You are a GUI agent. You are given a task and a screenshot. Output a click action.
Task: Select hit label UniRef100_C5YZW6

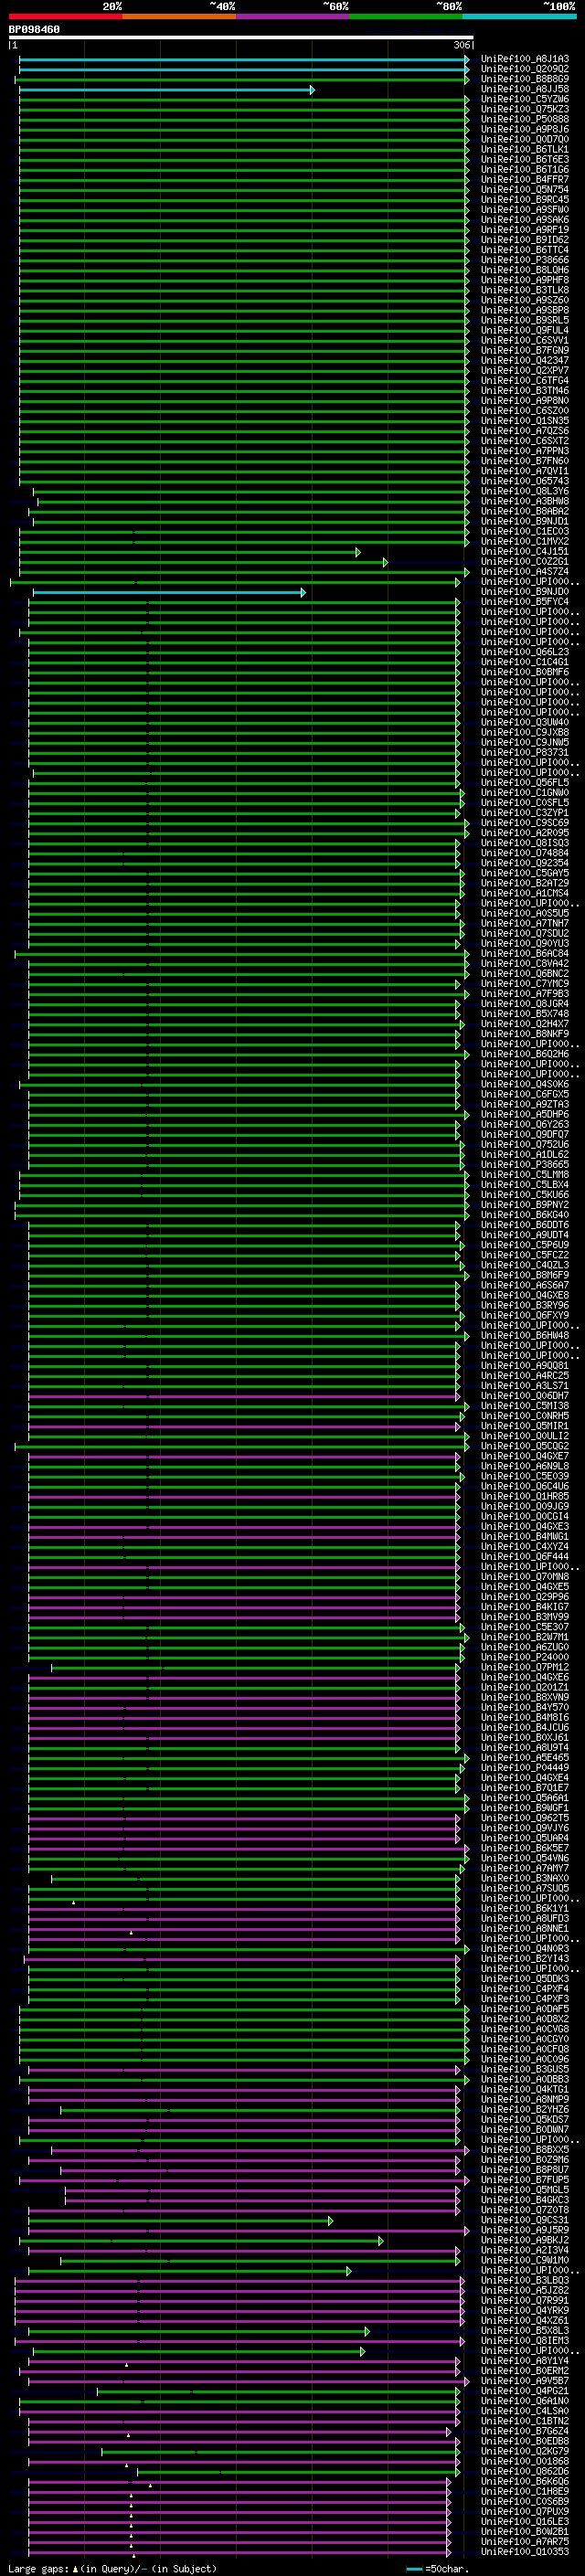[525, 99]
